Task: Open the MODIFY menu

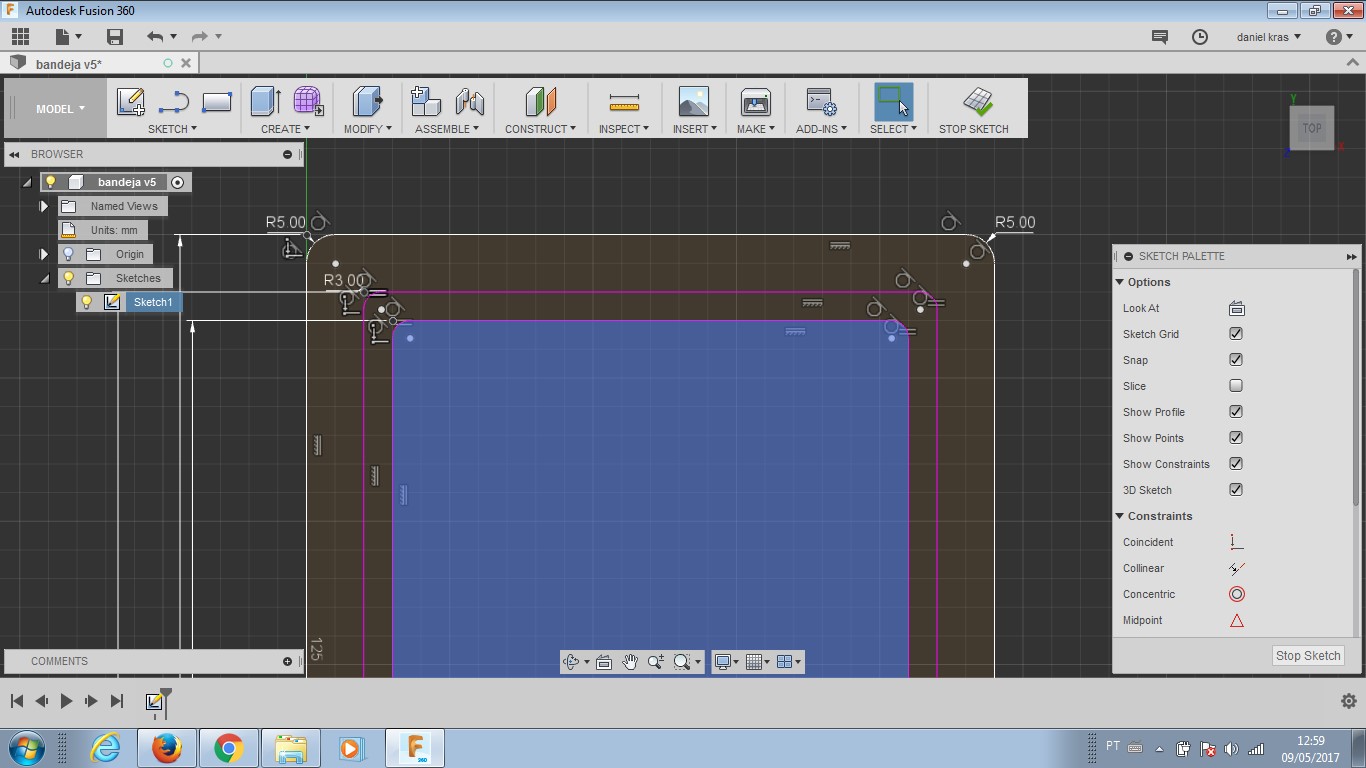Action: [367, 129]
